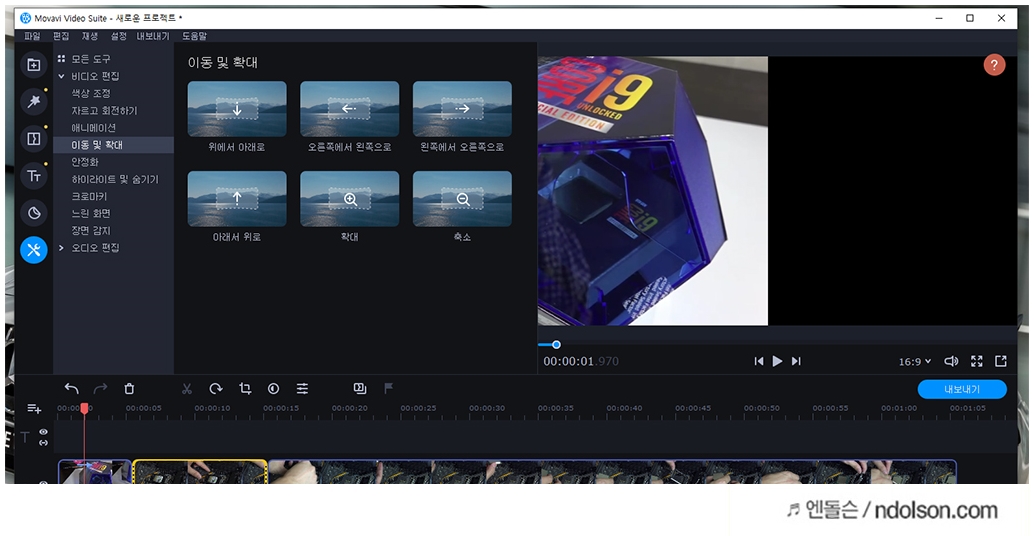
Task: Choose 왼쪽에서 오른쪽으로 pan preset
Action: pos(462,109)
